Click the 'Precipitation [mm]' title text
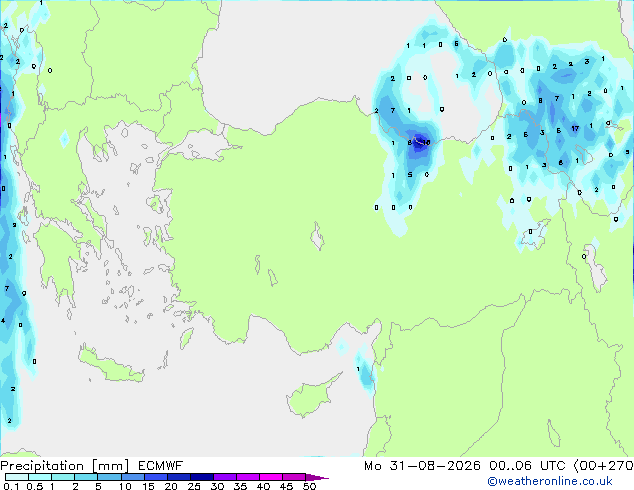Viewport: 634px width, 490px height. 64,466
